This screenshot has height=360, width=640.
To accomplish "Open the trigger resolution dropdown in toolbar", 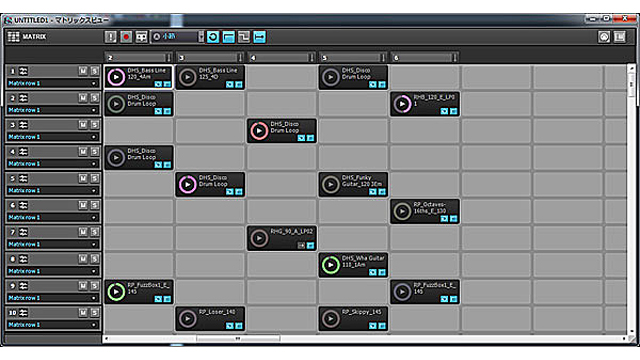I will pos(201,37).
